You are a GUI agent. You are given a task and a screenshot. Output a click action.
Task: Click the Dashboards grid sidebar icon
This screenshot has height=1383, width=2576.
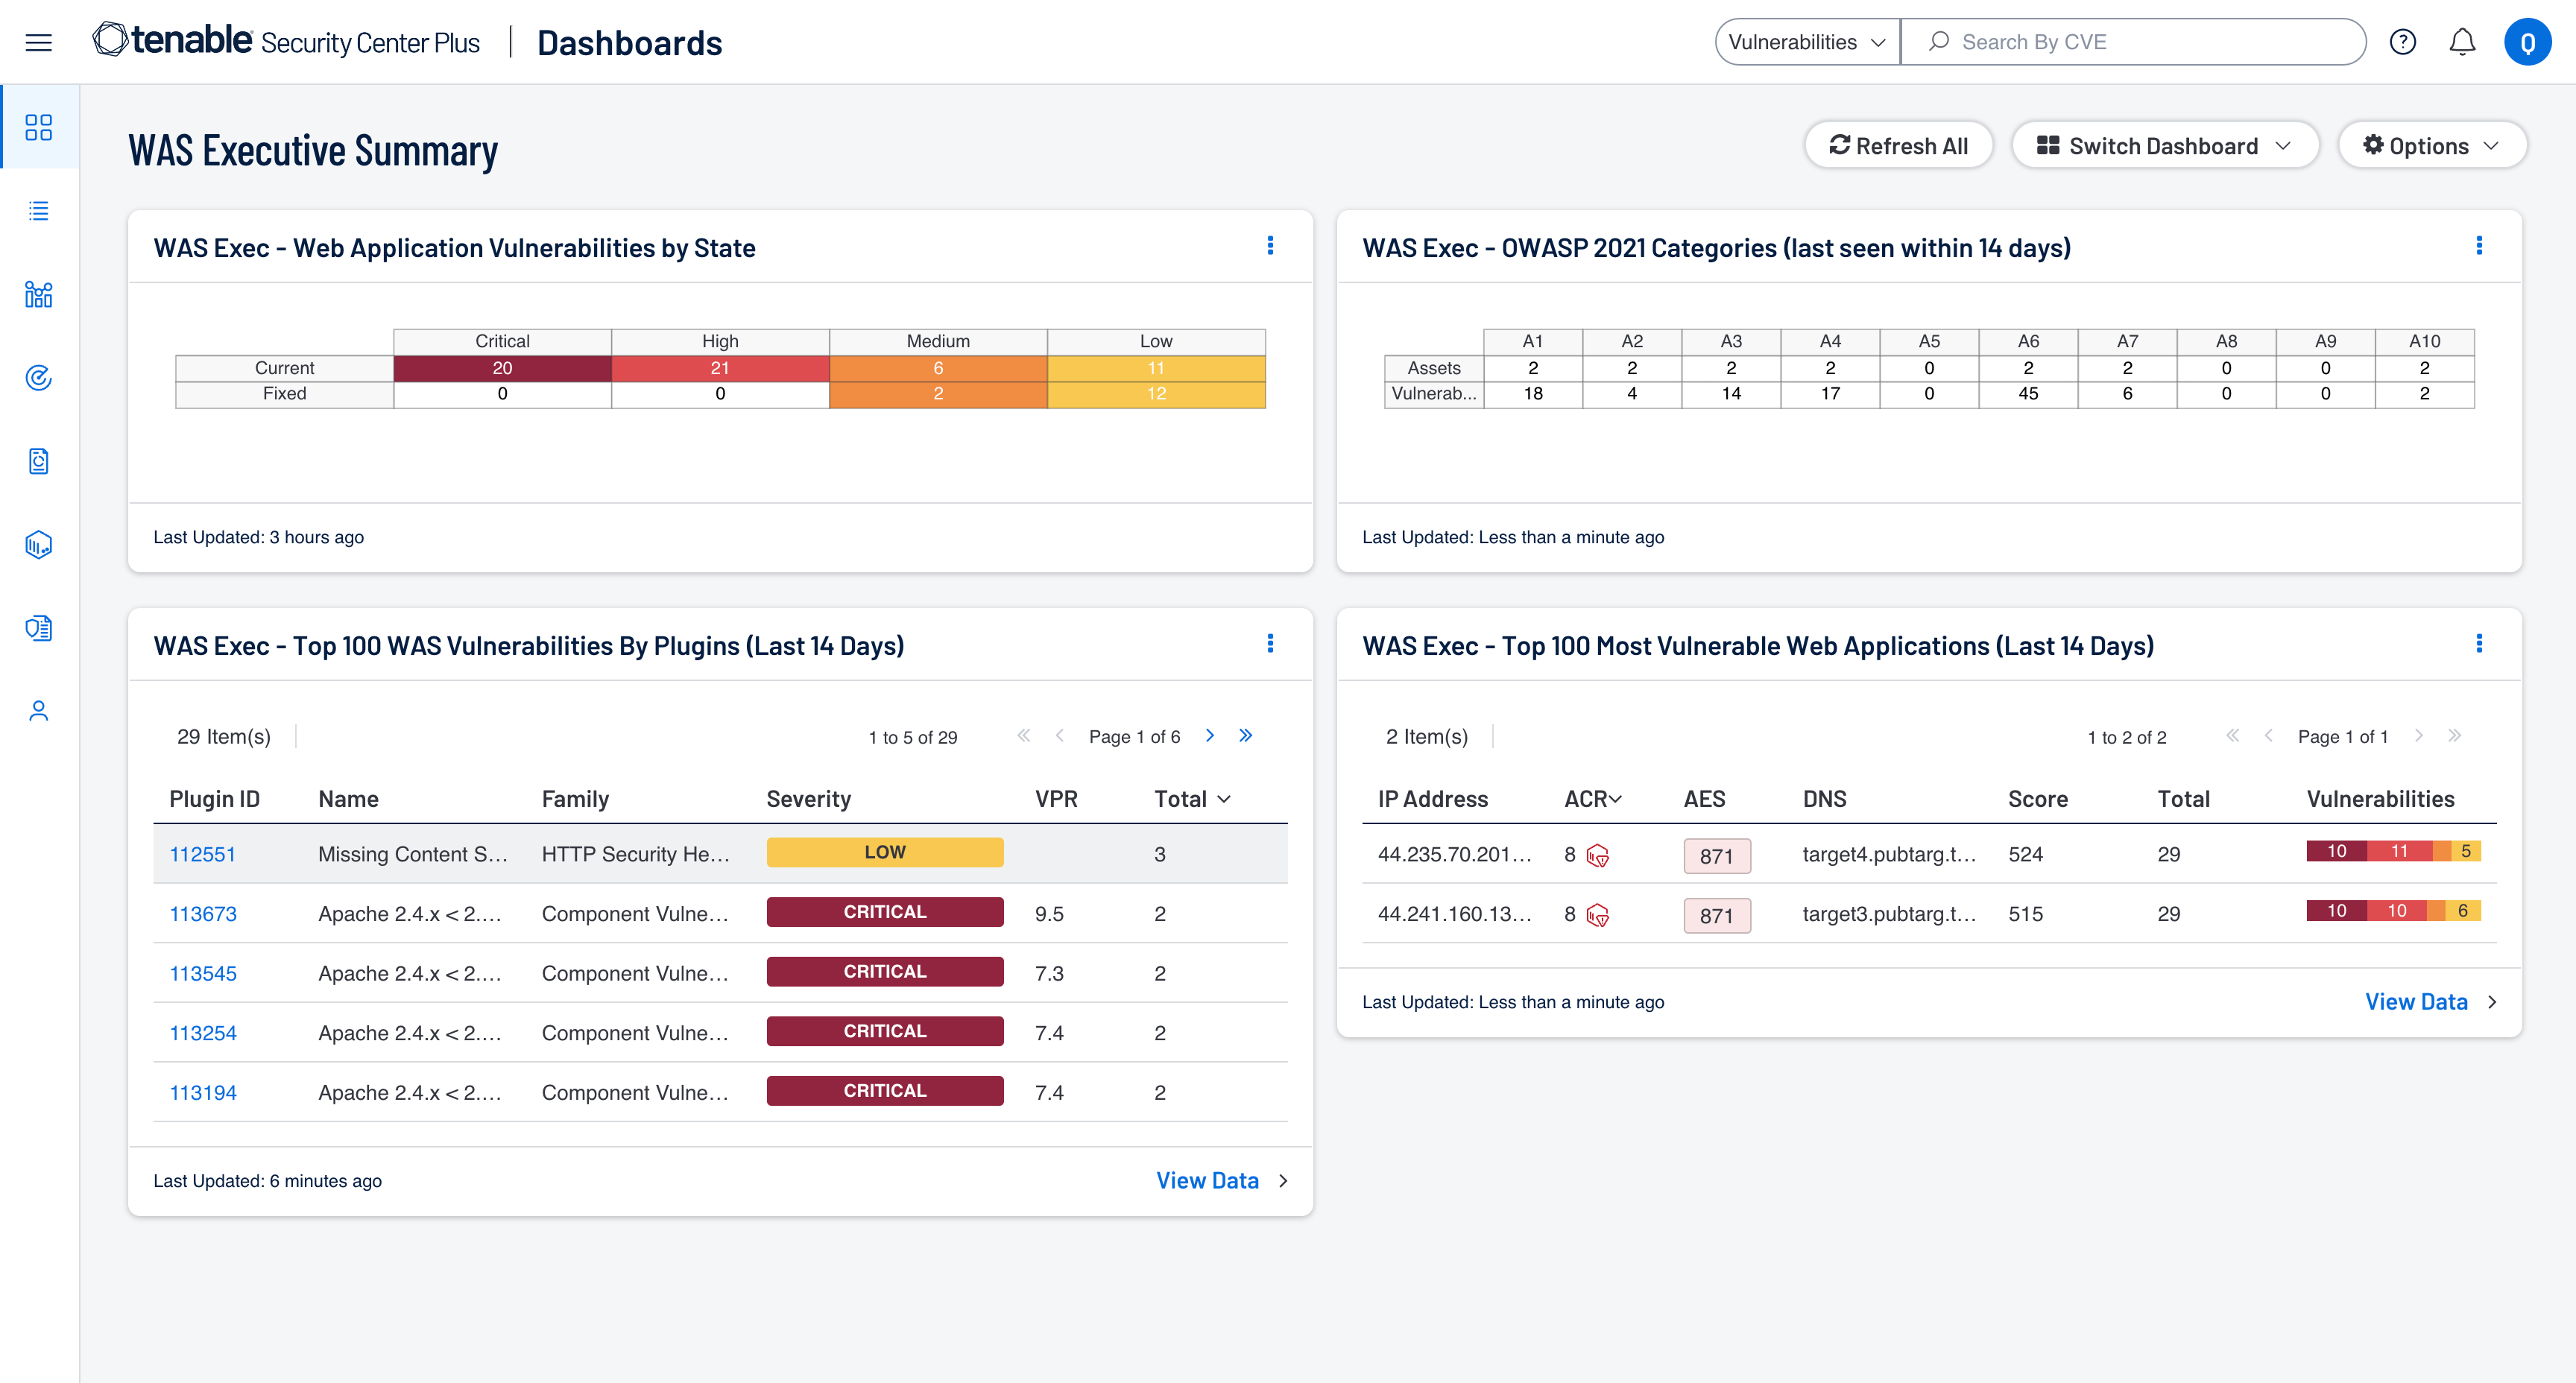tap(38, 127)
